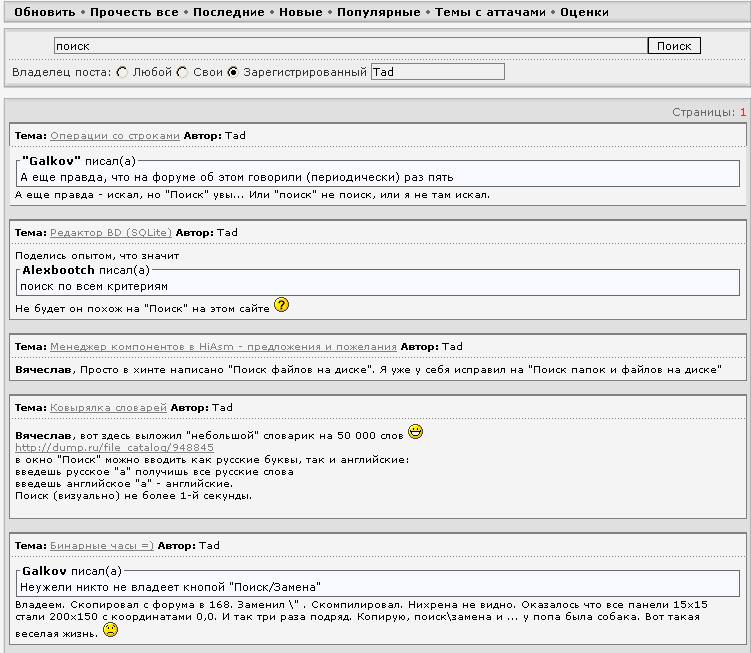Open the topic 'Операции со строками'
Viewport: 751px width, 653px height.
point(115,135)
